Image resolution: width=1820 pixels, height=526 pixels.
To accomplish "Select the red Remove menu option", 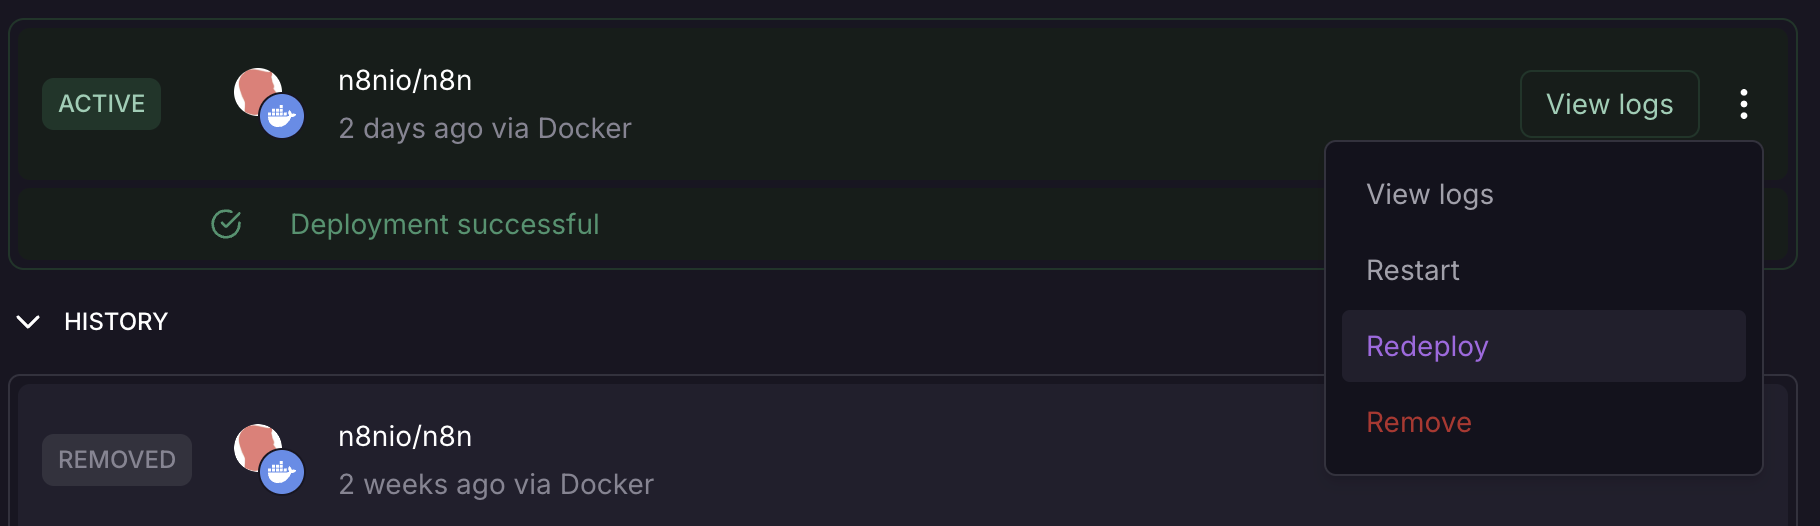I will click(1418, 422).
